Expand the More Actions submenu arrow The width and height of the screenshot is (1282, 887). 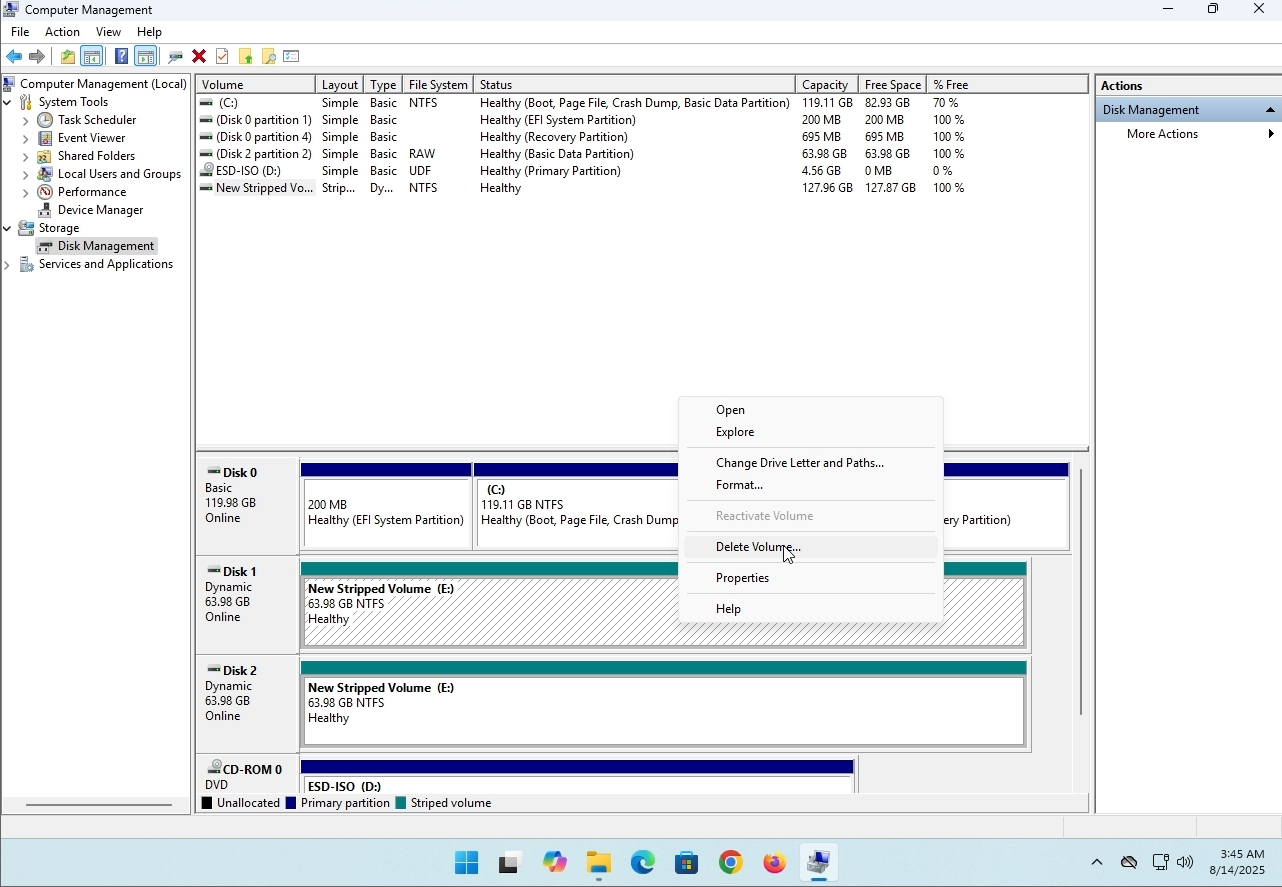(x=1271, y=134)
